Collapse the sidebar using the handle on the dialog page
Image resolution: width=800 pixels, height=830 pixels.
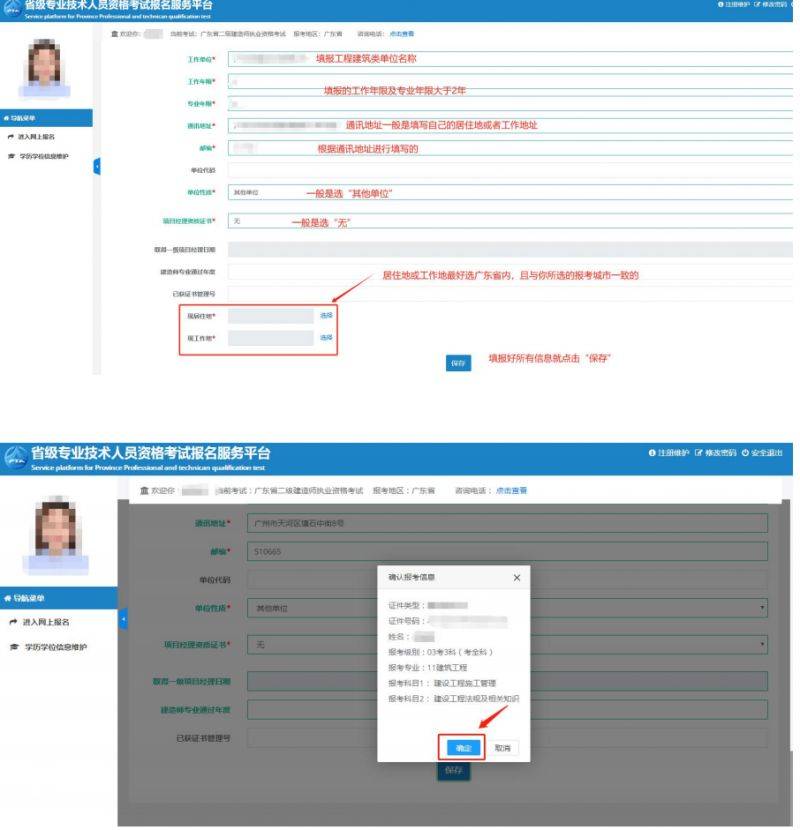tap(123, 619)
